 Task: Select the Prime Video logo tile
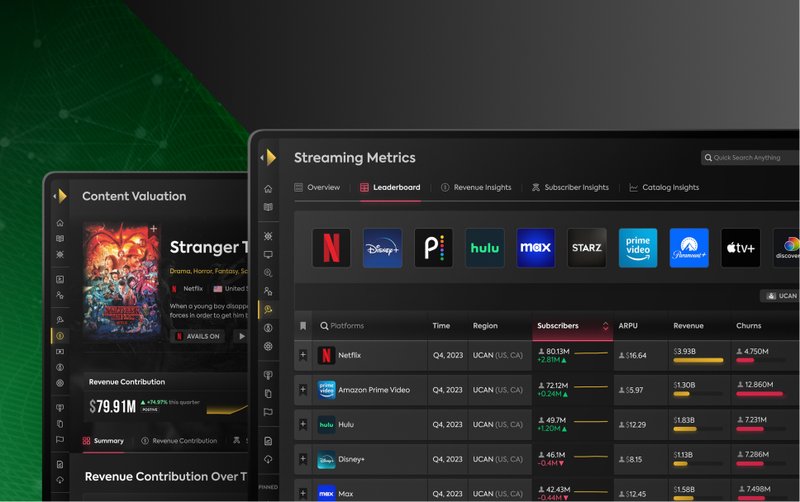click(x=638, y=248)
